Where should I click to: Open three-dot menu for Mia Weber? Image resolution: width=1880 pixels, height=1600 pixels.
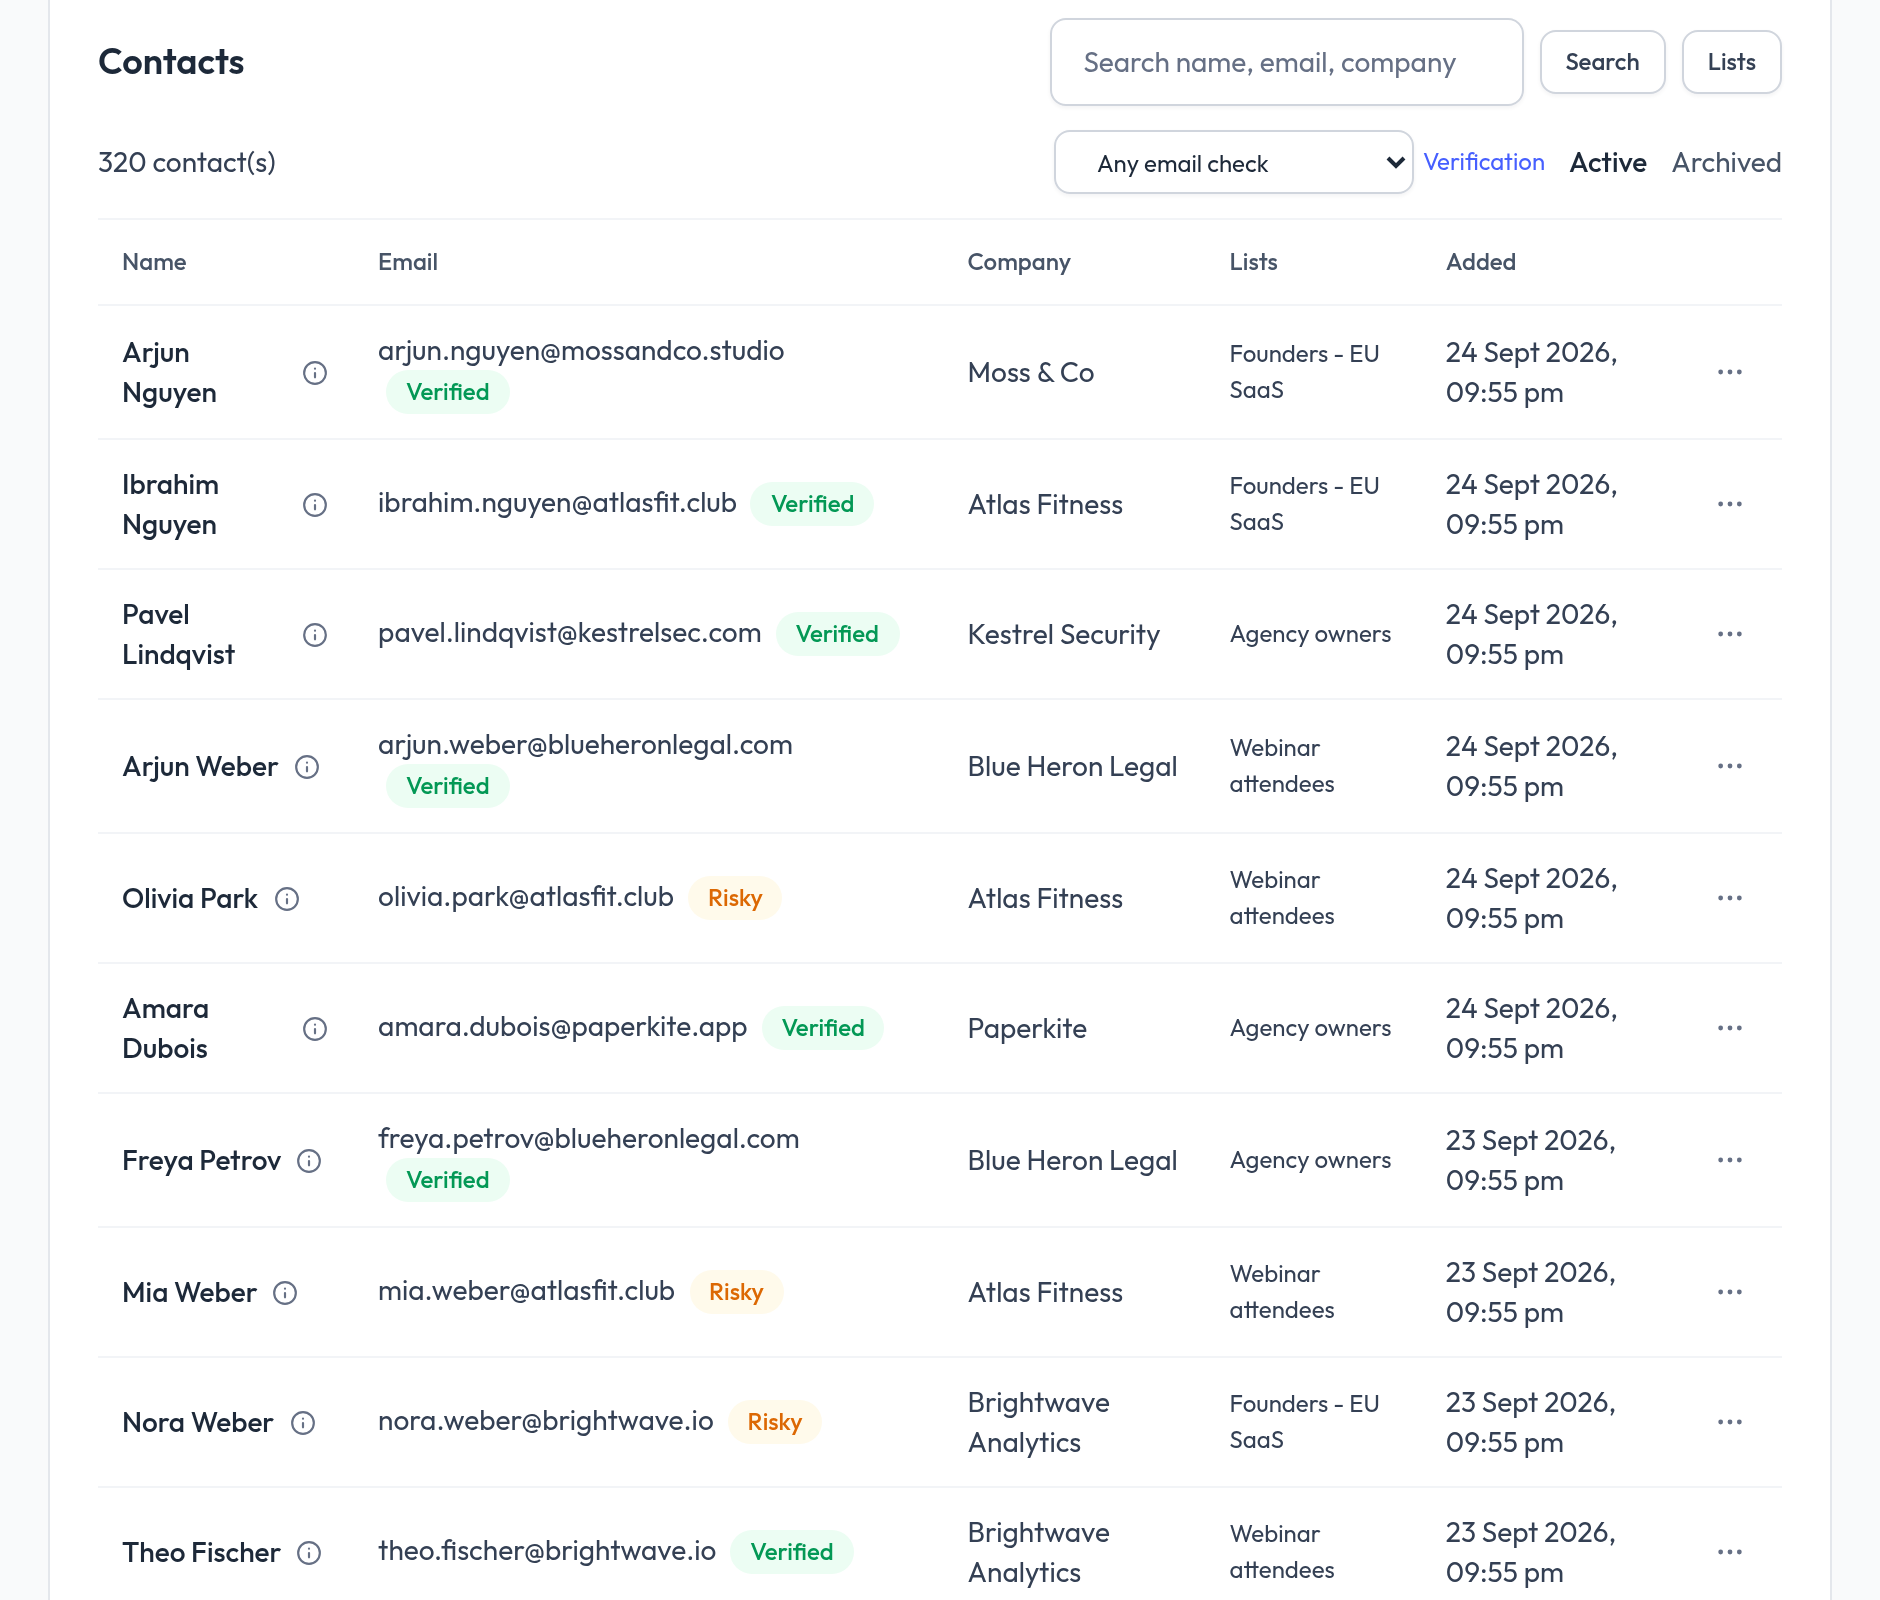[1730, 1292]
